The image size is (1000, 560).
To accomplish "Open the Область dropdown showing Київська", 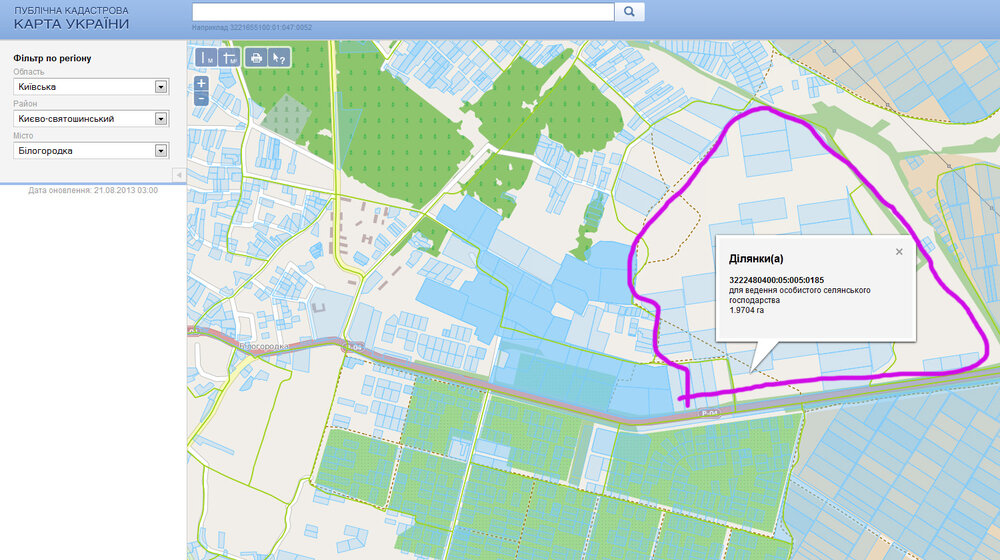I will (x=91, y=87).
